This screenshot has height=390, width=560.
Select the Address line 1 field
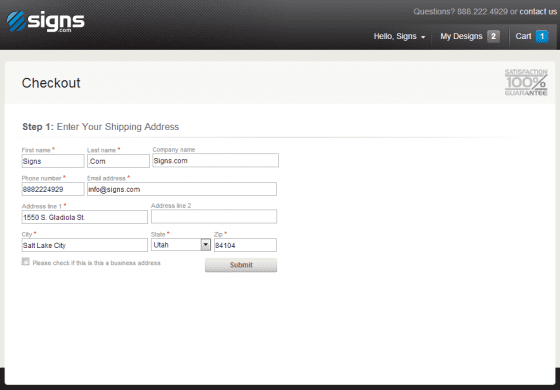pyautogui.click(x=85, y=217)
